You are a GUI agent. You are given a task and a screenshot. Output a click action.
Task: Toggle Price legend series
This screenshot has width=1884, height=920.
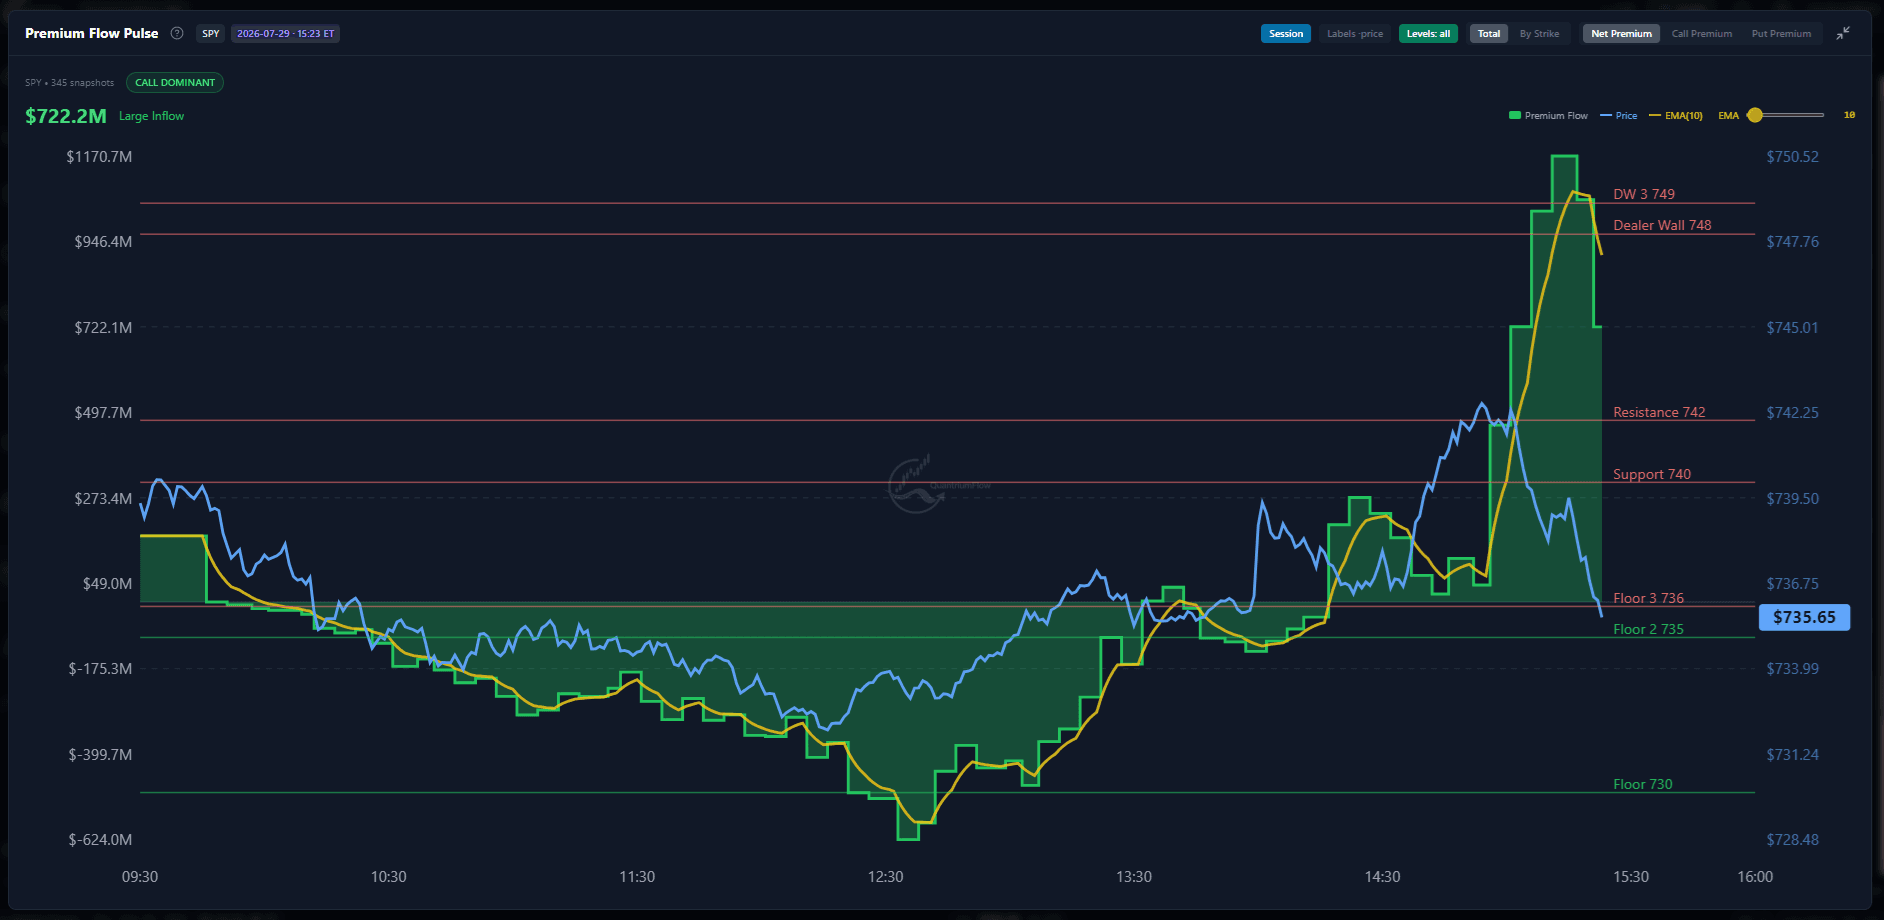(x=1619, y=116)
